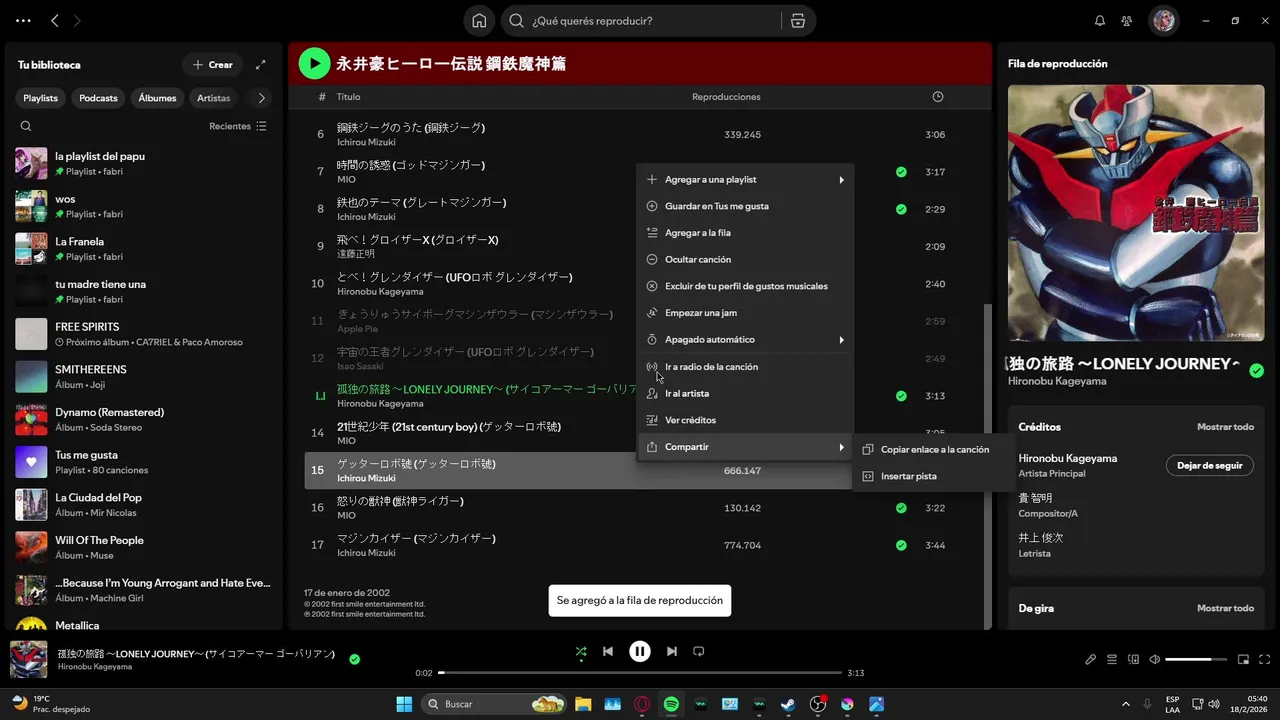Choose Copiar enlace a la canción
This screenshot has width=1280, height=720.
coord(934,450)
